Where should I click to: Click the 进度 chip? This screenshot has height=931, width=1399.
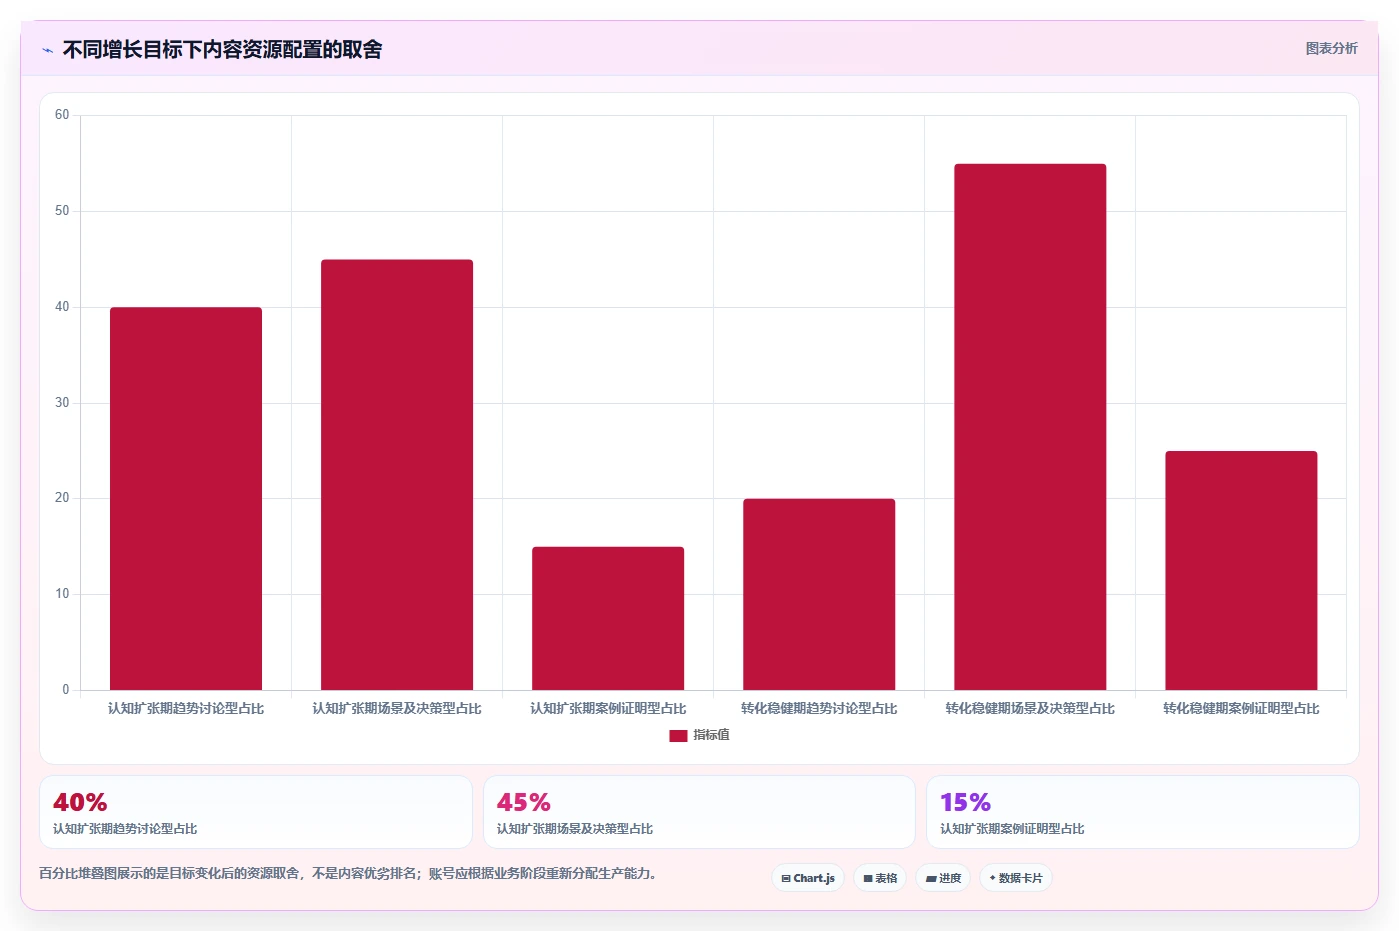click(943, 878)
